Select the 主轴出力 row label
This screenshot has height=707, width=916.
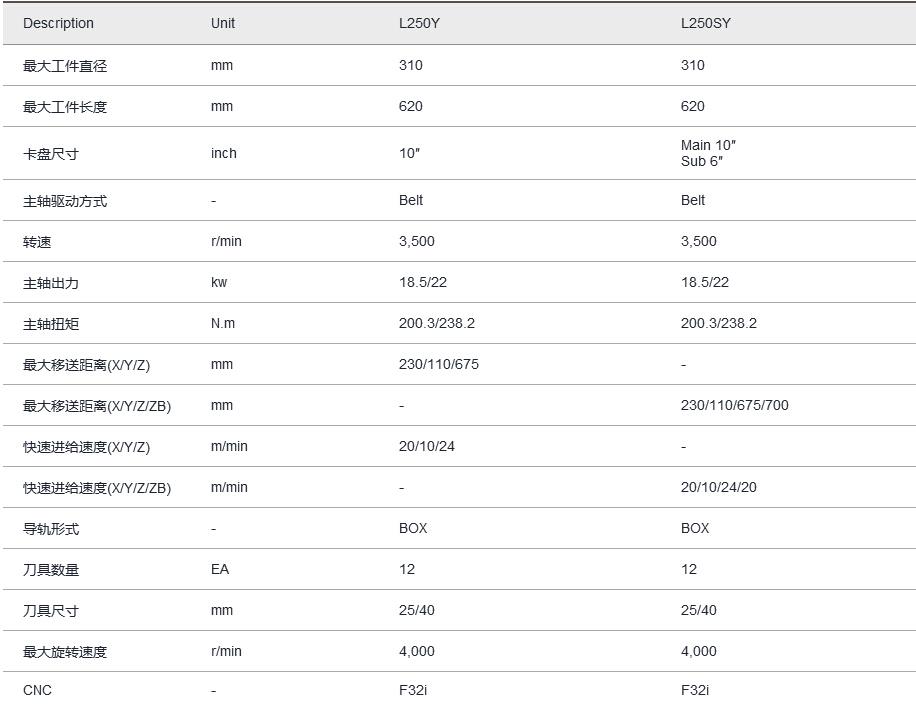[51, 283]
